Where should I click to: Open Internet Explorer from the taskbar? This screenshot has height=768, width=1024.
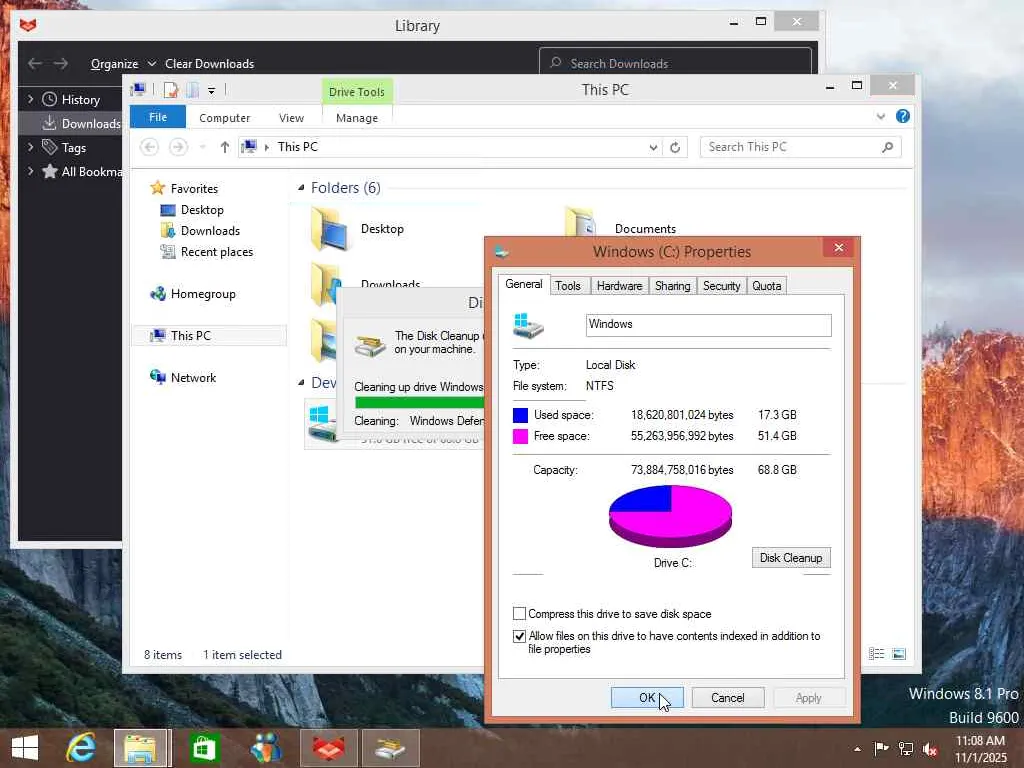pyautogui.click(x=81, y=748)
